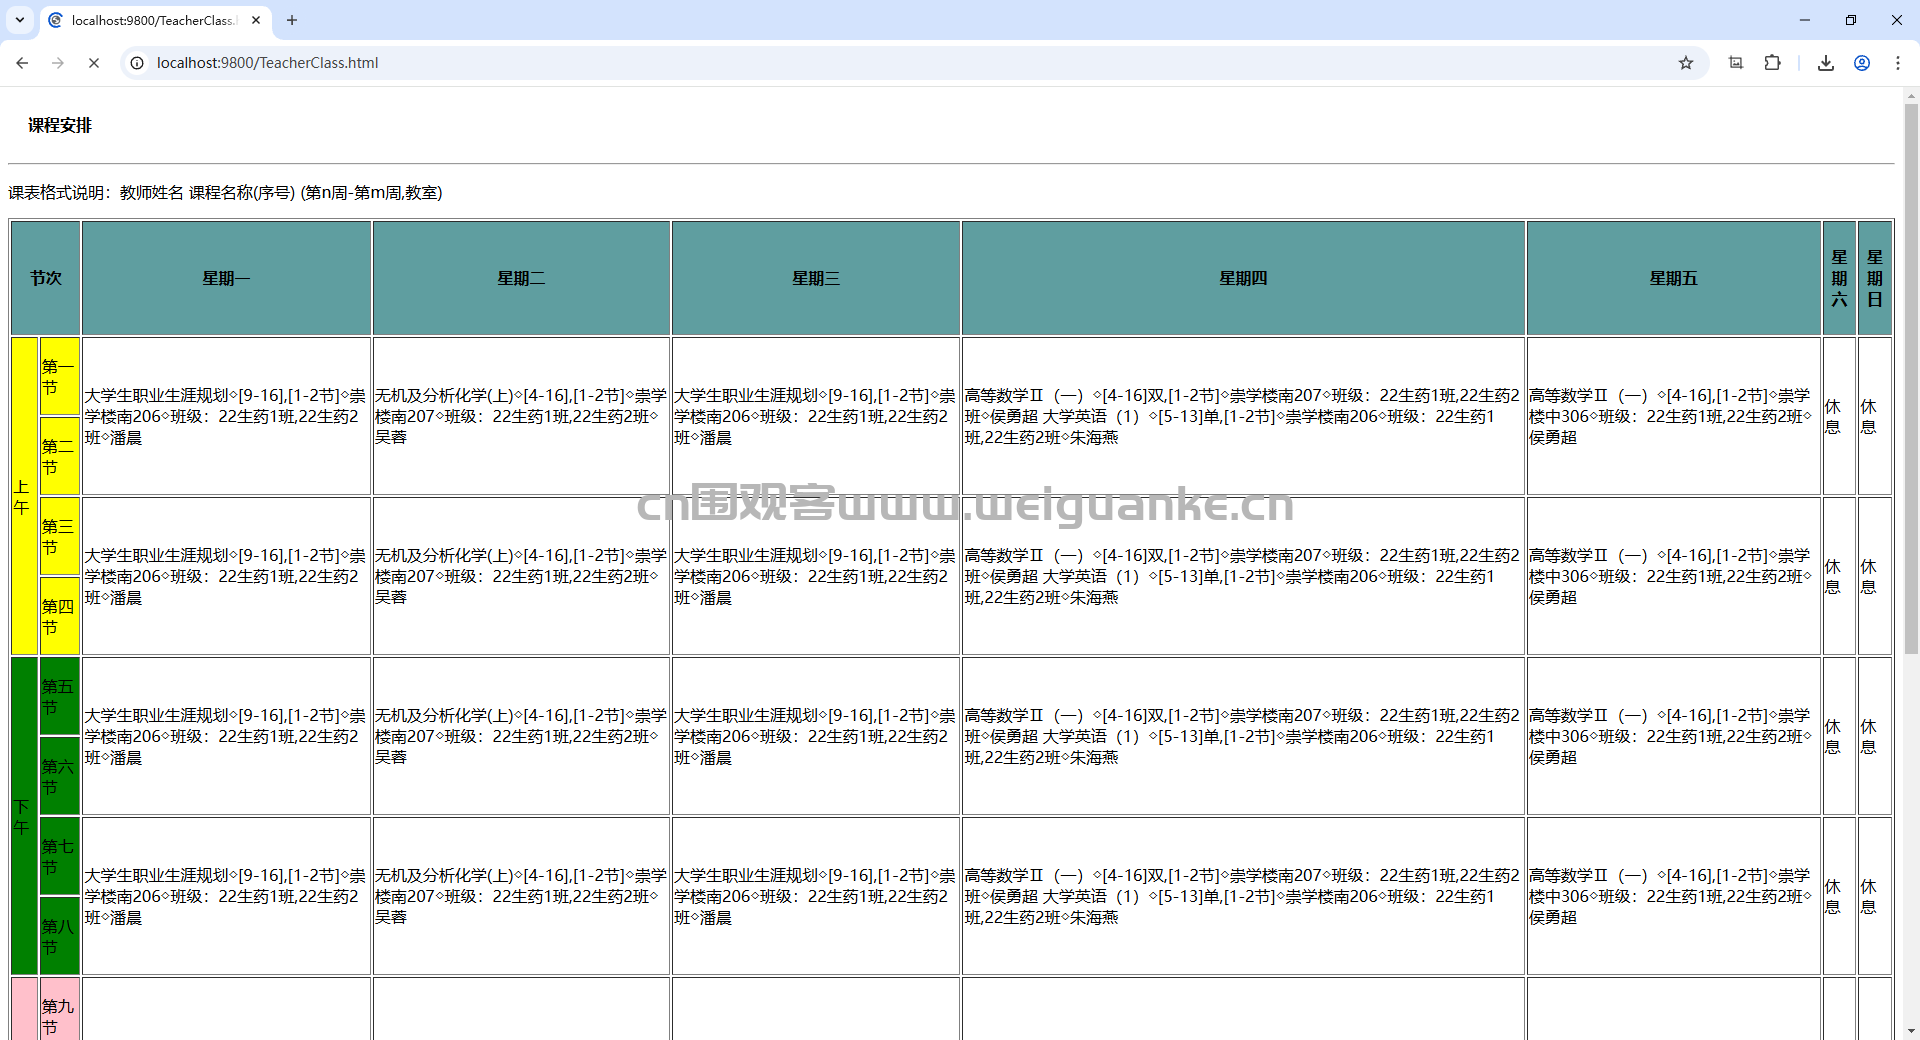The height and width of the screenshot is (1040, 1920).
Task: Click the 第八节 period cell
Action: pyautogui.click(x=60, y=936)
